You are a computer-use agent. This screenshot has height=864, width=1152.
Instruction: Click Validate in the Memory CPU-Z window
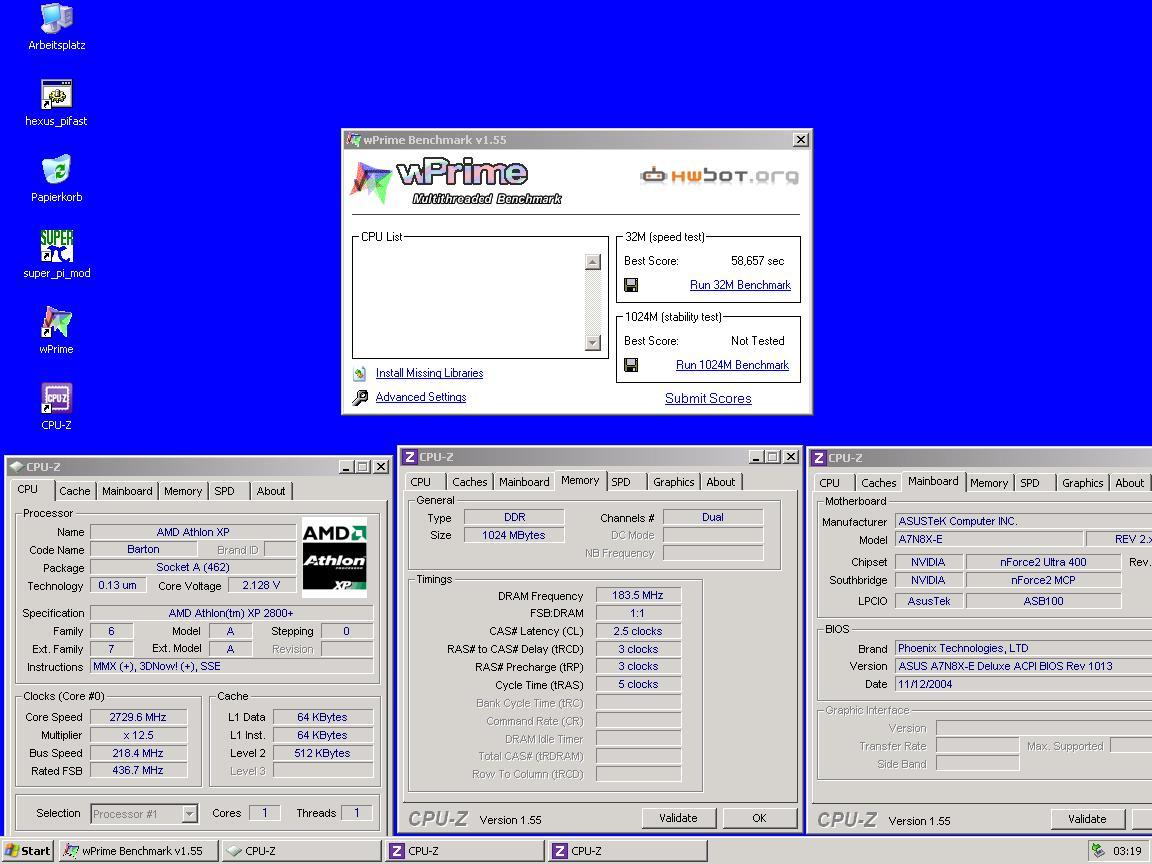click(x=678, y=818)
